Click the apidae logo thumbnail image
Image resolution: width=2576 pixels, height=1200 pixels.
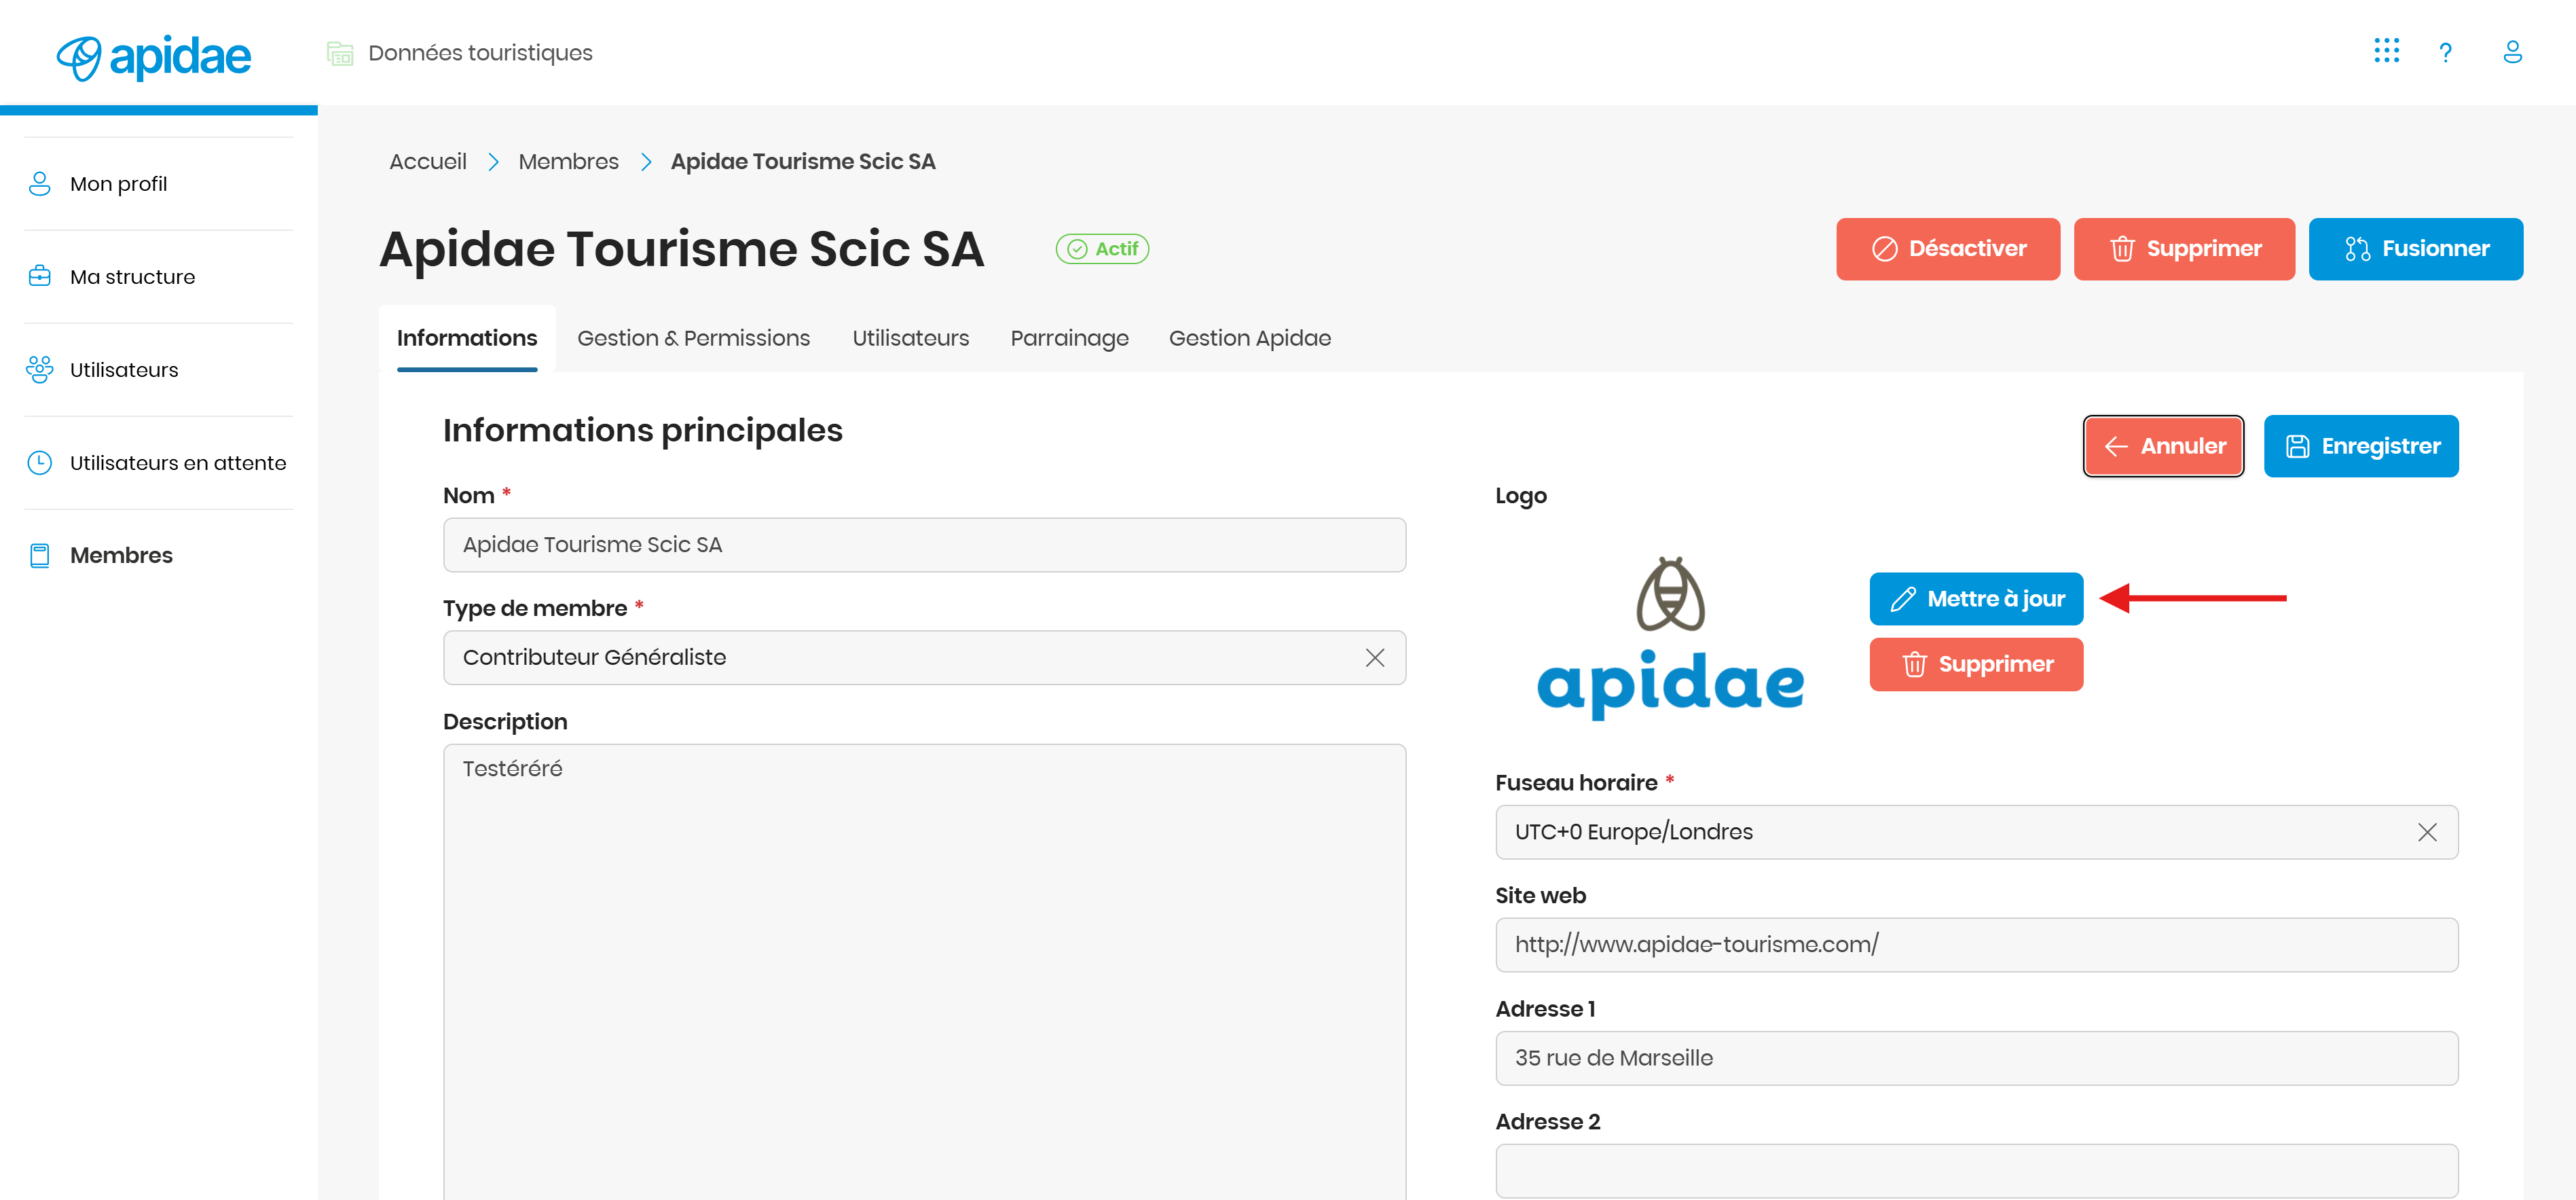pos(1670,638)
